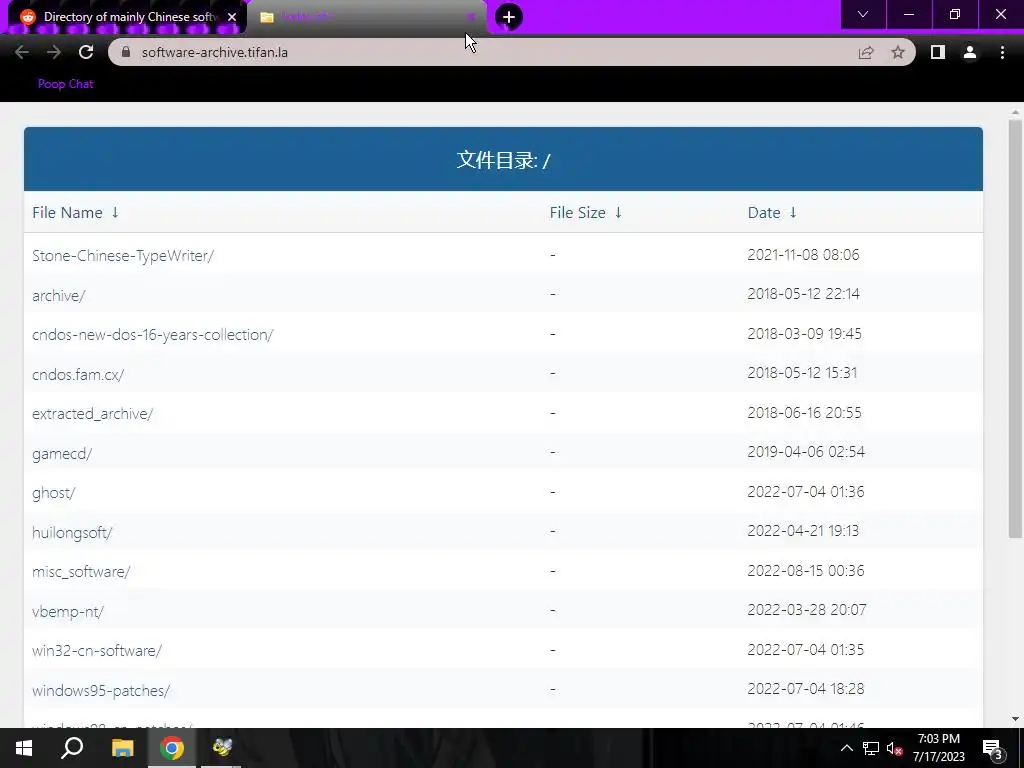Open the network status tray icon

(871, 748)
